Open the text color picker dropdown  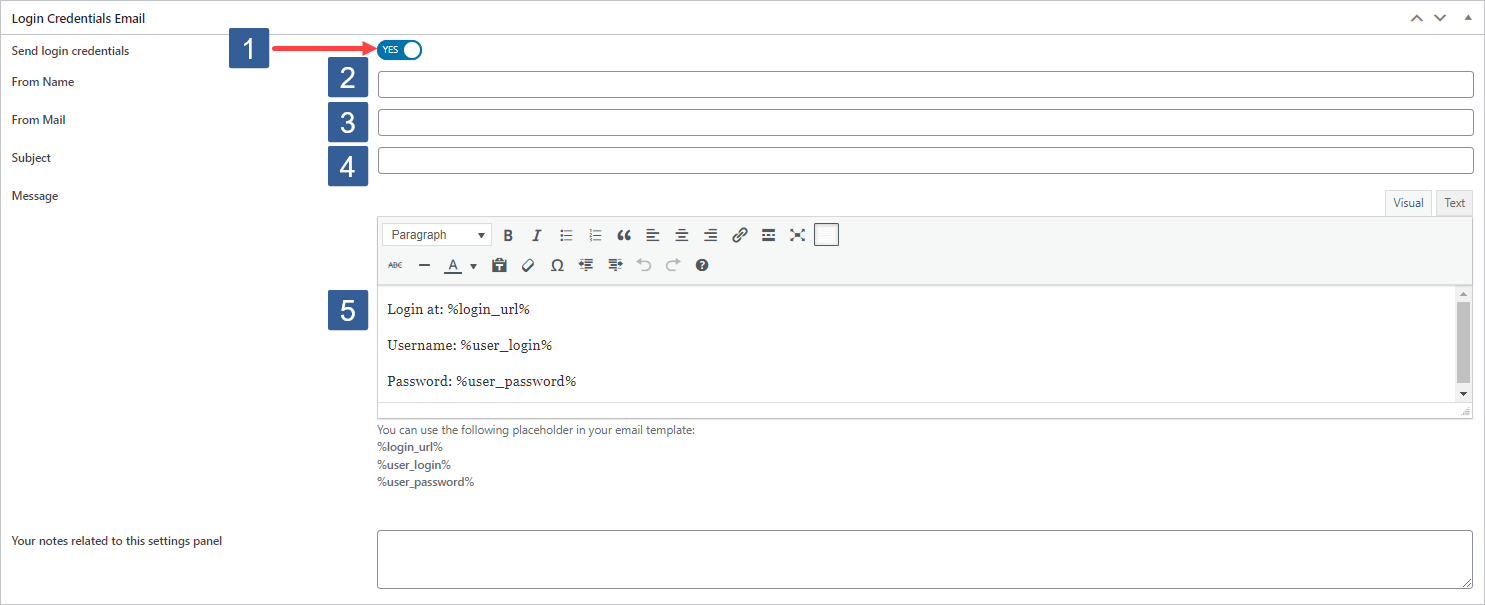472,264
